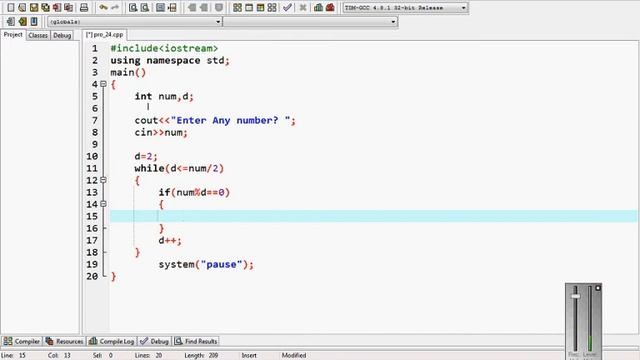Click the Go to Line icon
The height and width of the screenshot is (360, 640).
(x=172, y=7)
